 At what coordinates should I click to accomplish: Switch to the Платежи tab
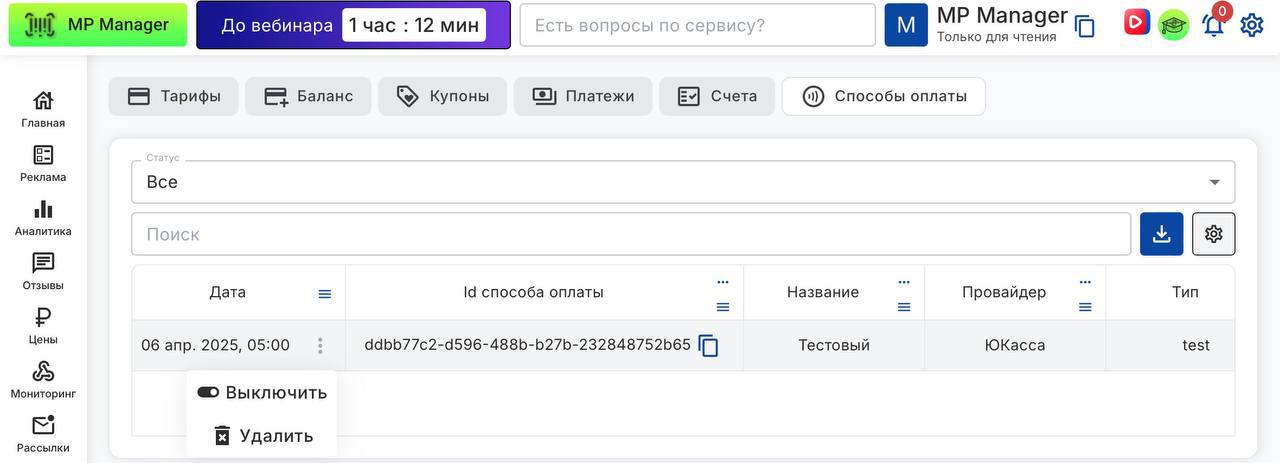583,97
